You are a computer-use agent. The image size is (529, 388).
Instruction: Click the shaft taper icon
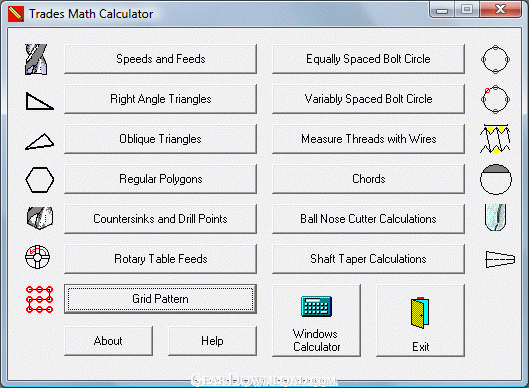pyautogui.click(x=500, y=259)
